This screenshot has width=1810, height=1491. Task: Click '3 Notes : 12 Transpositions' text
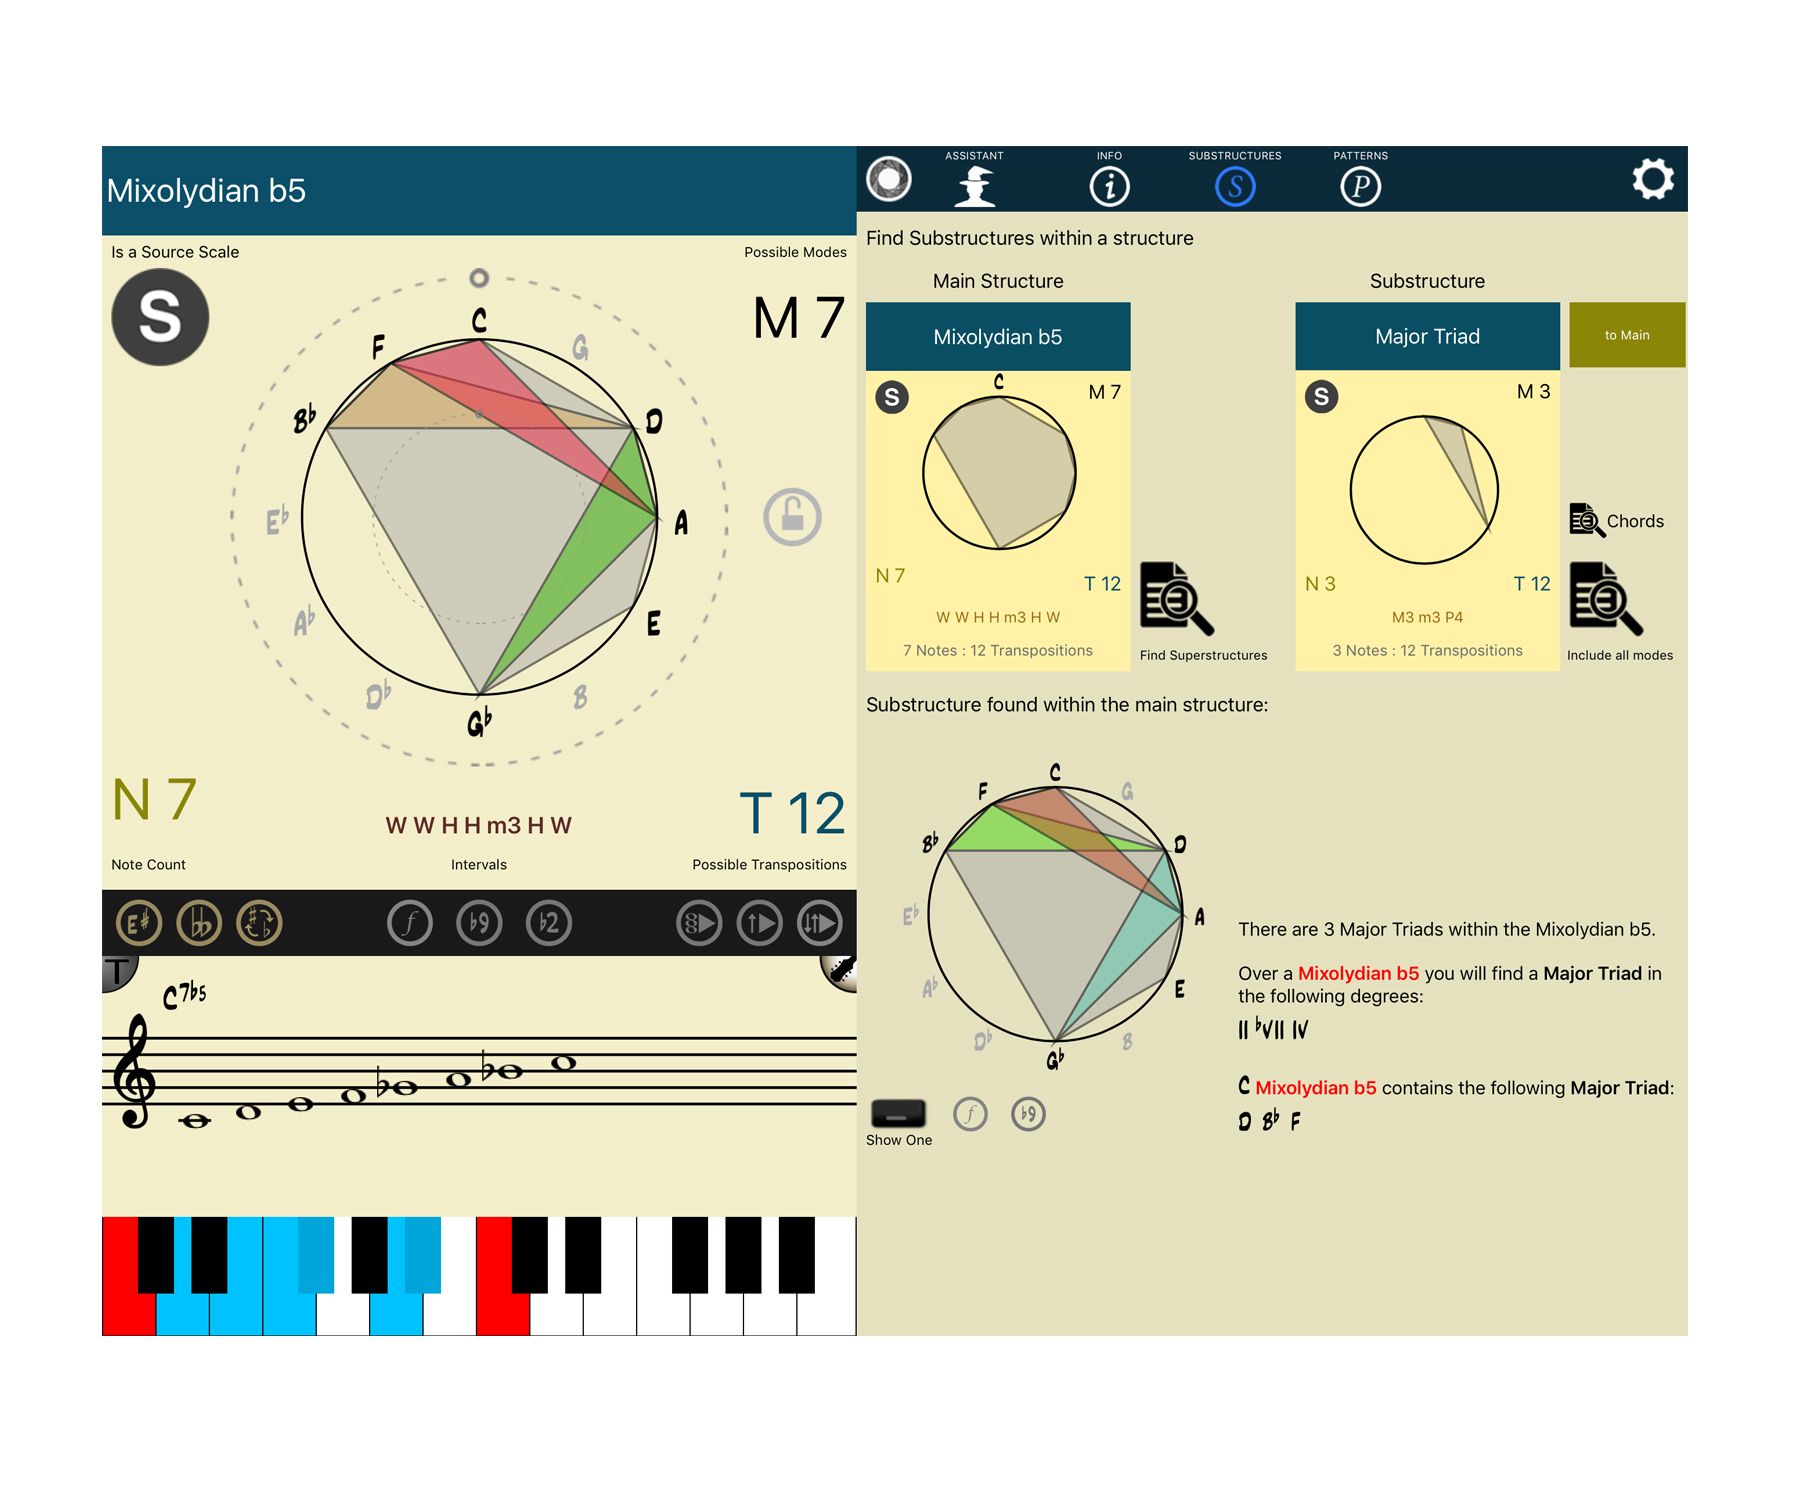[x=1427, y=650]
